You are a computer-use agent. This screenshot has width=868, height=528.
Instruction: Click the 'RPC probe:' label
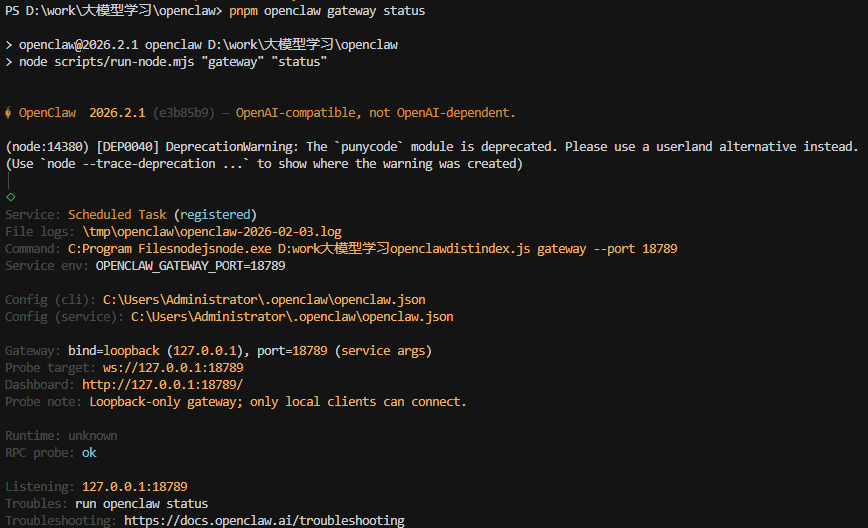[x=40, y=453]
